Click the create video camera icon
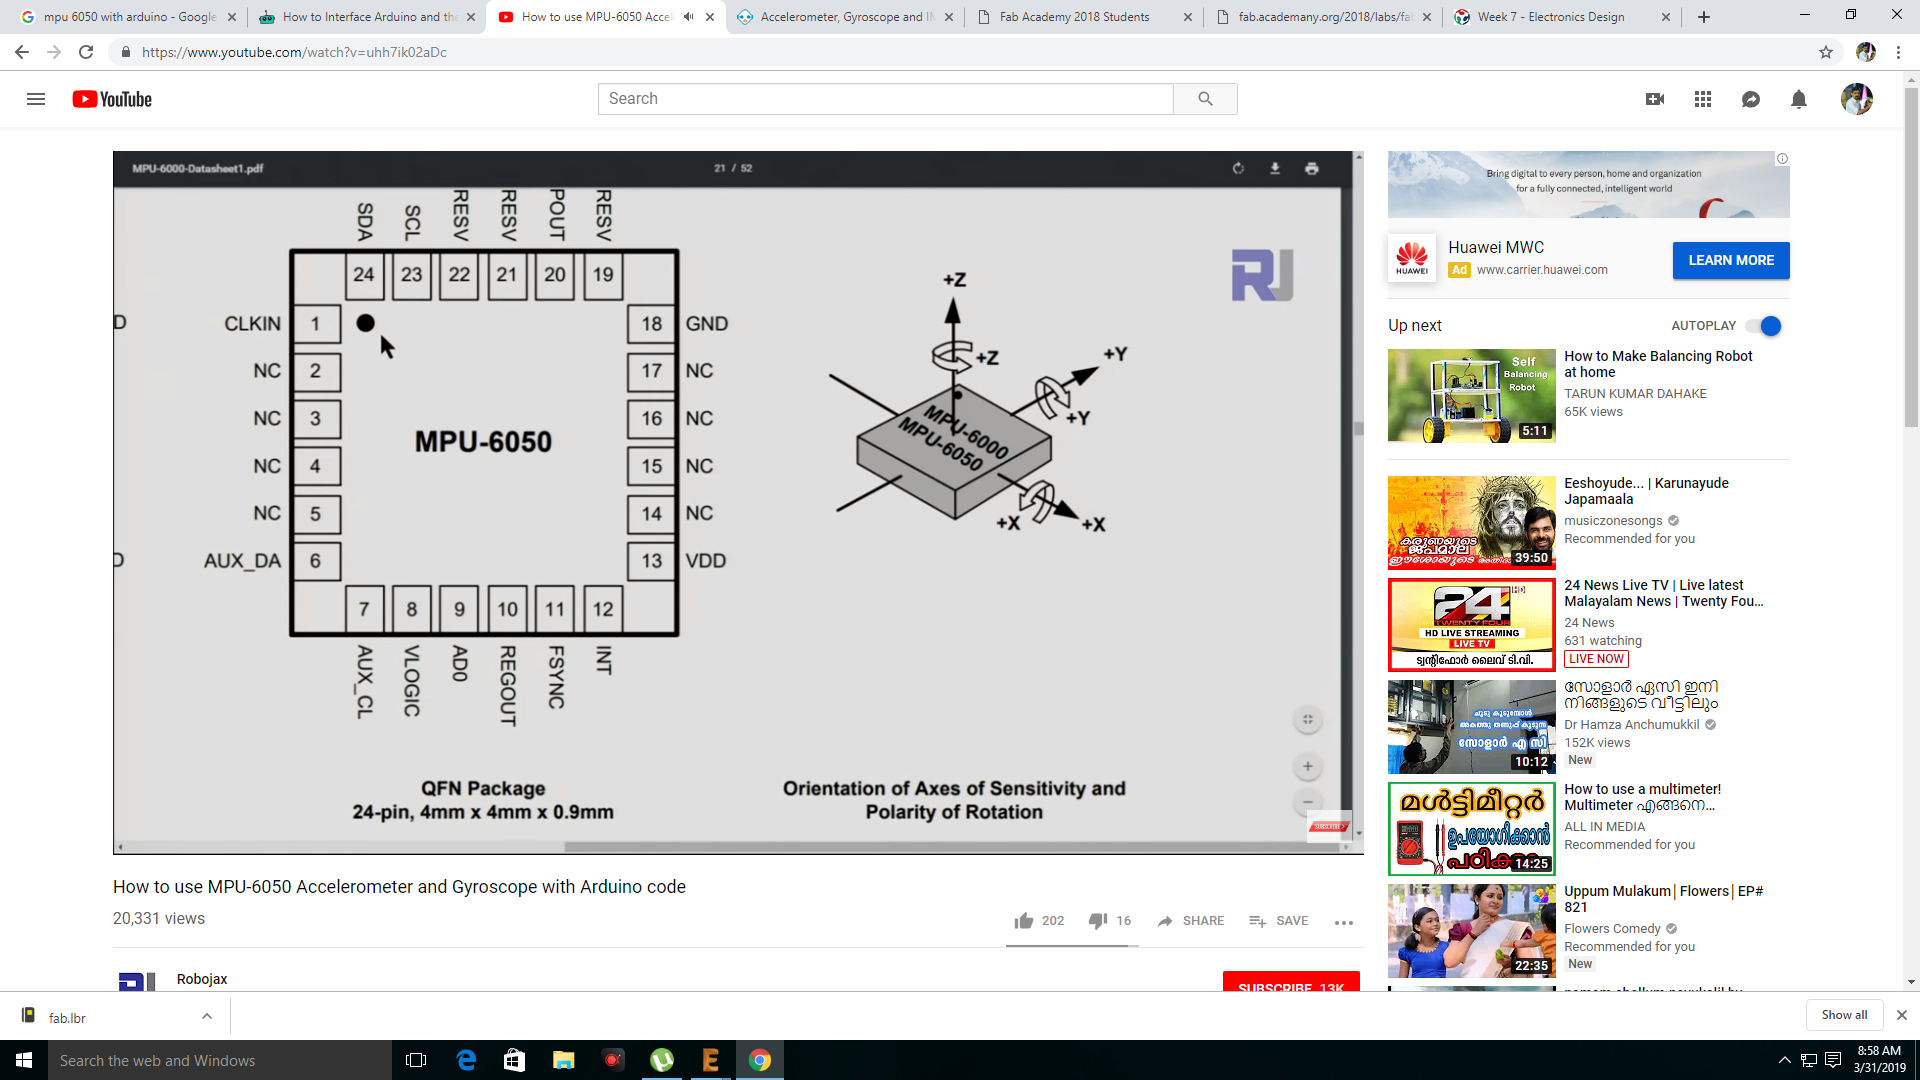 pyautogui.click(x=1655, y=99)
